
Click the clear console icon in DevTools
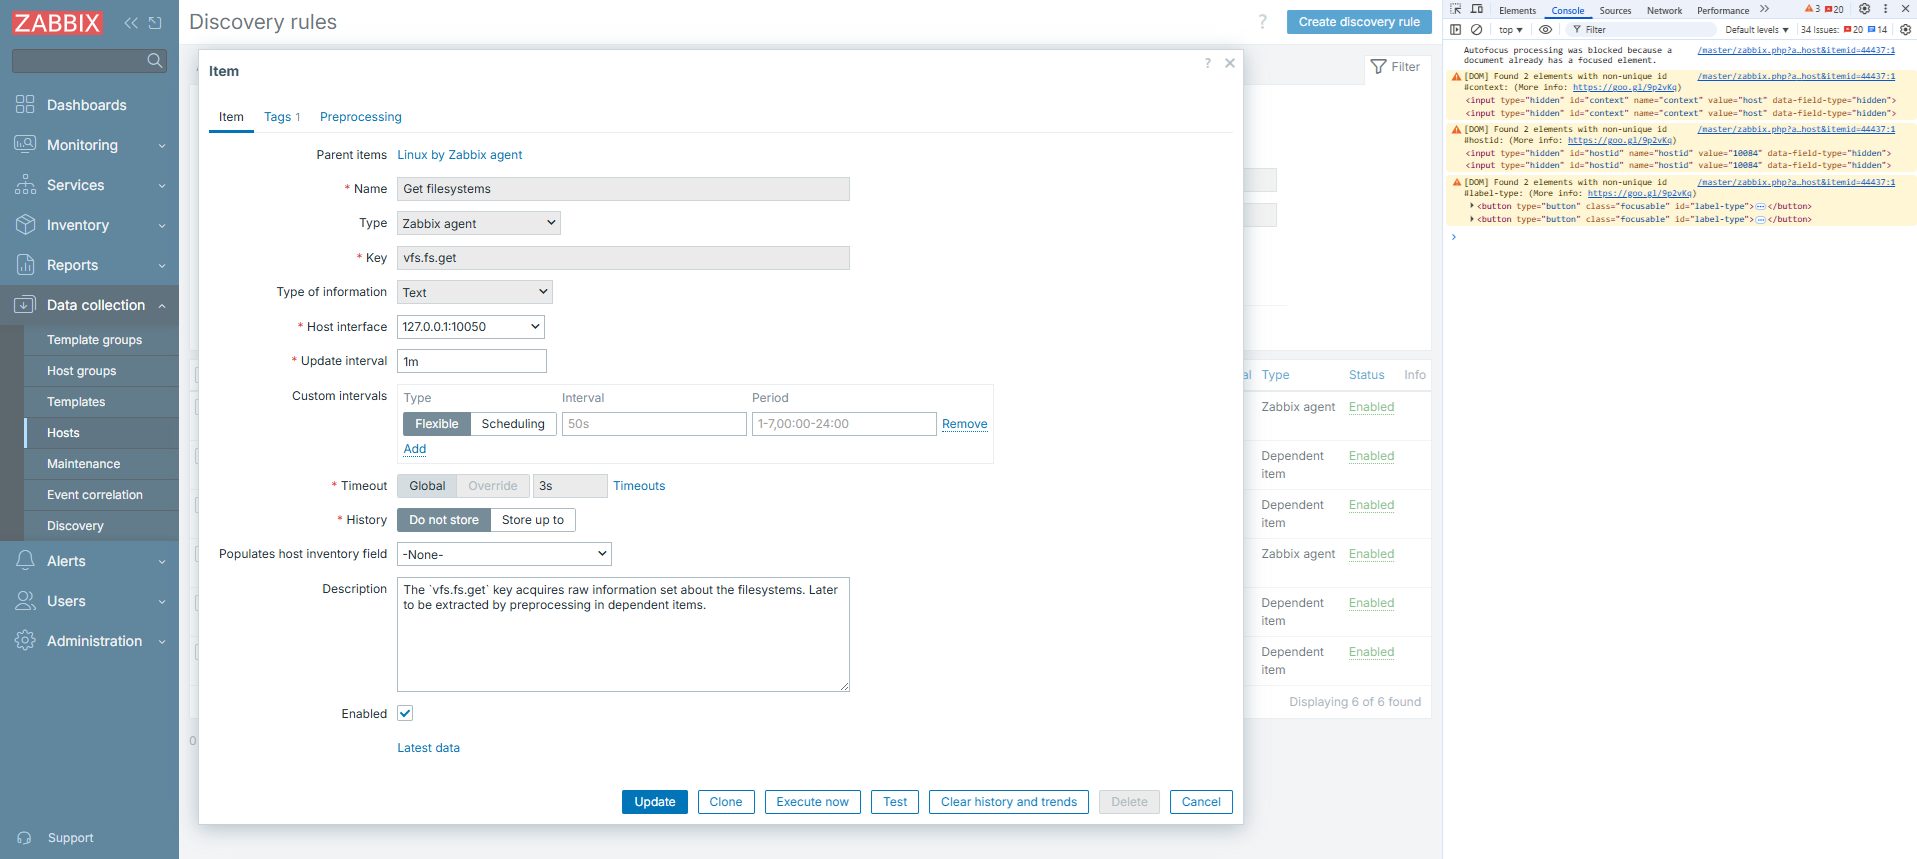1476,30
